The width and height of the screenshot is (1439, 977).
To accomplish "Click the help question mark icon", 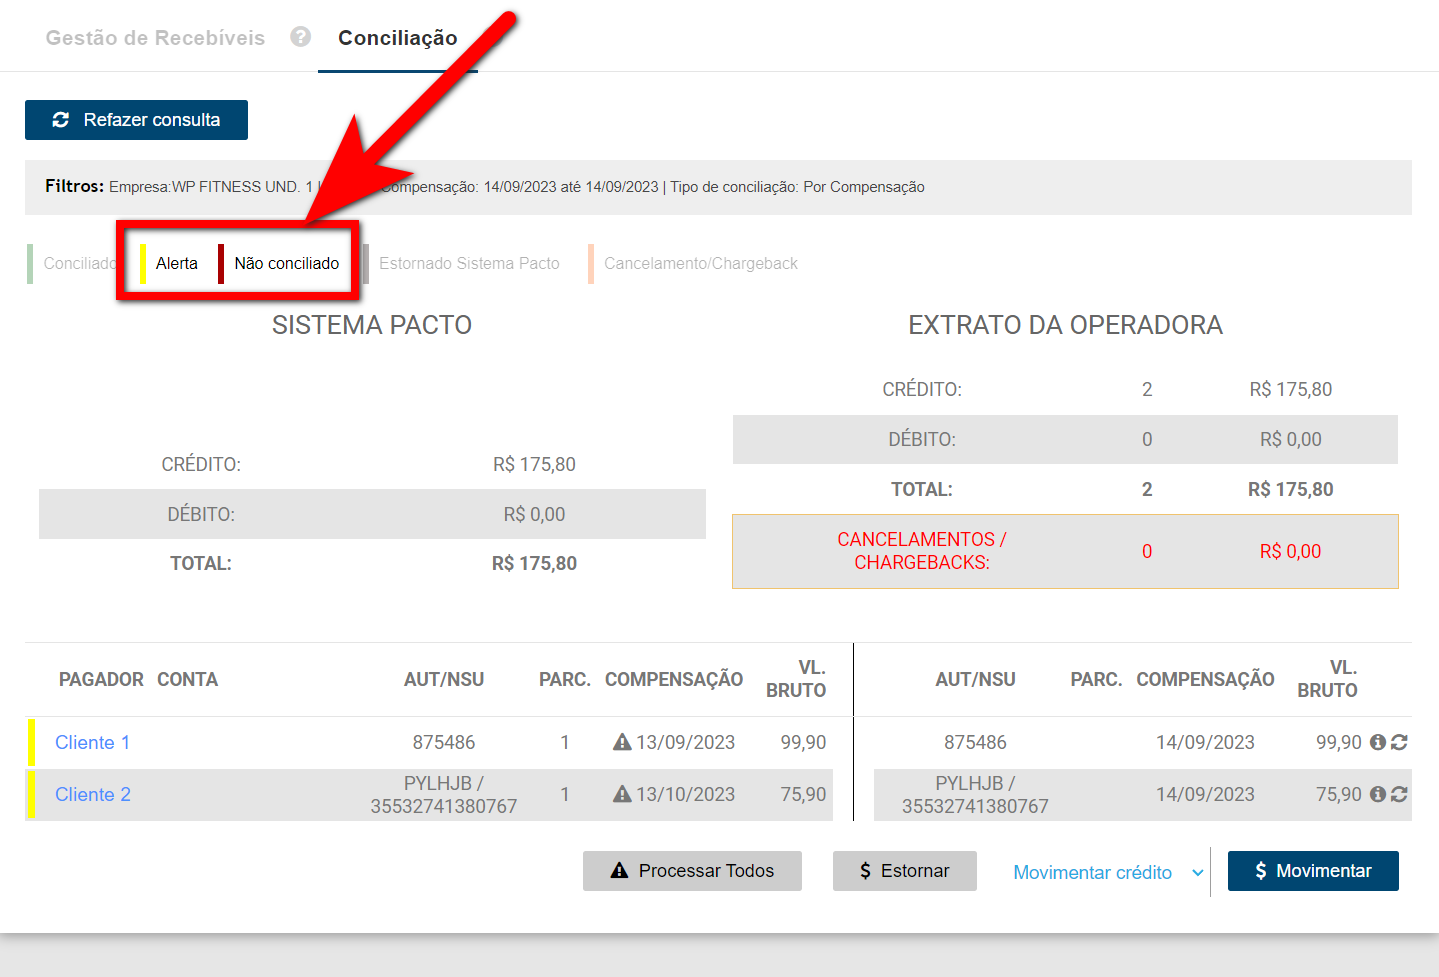I will (300, 37).
